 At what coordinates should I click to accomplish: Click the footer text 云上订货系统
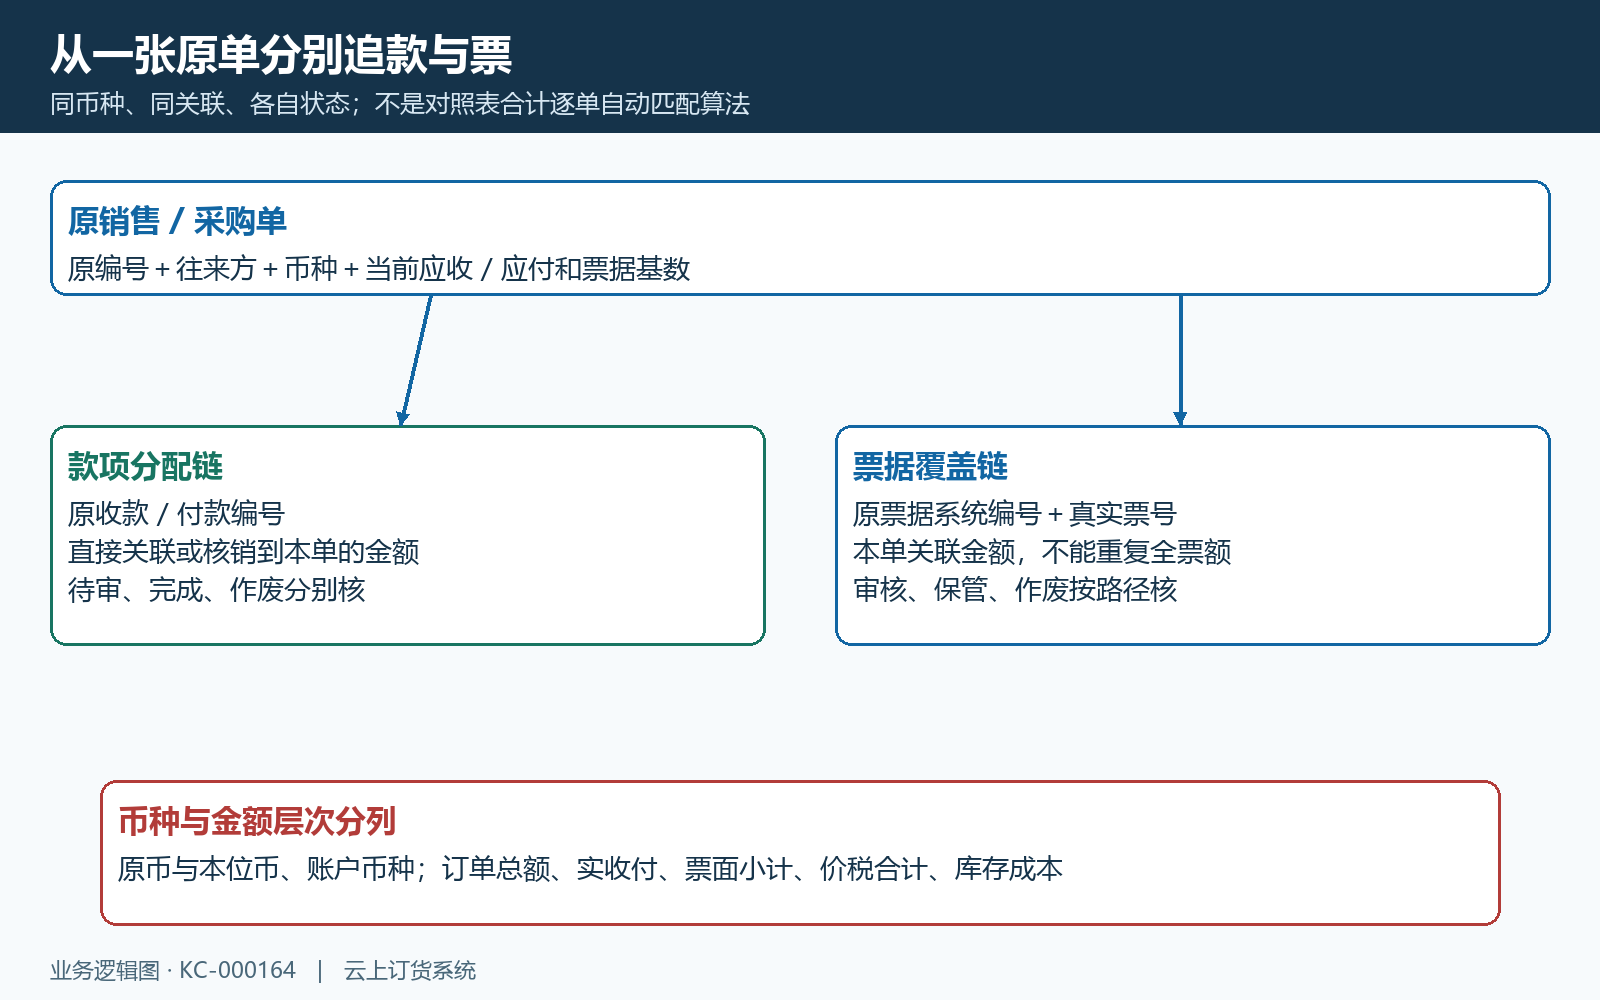(410, 970)
